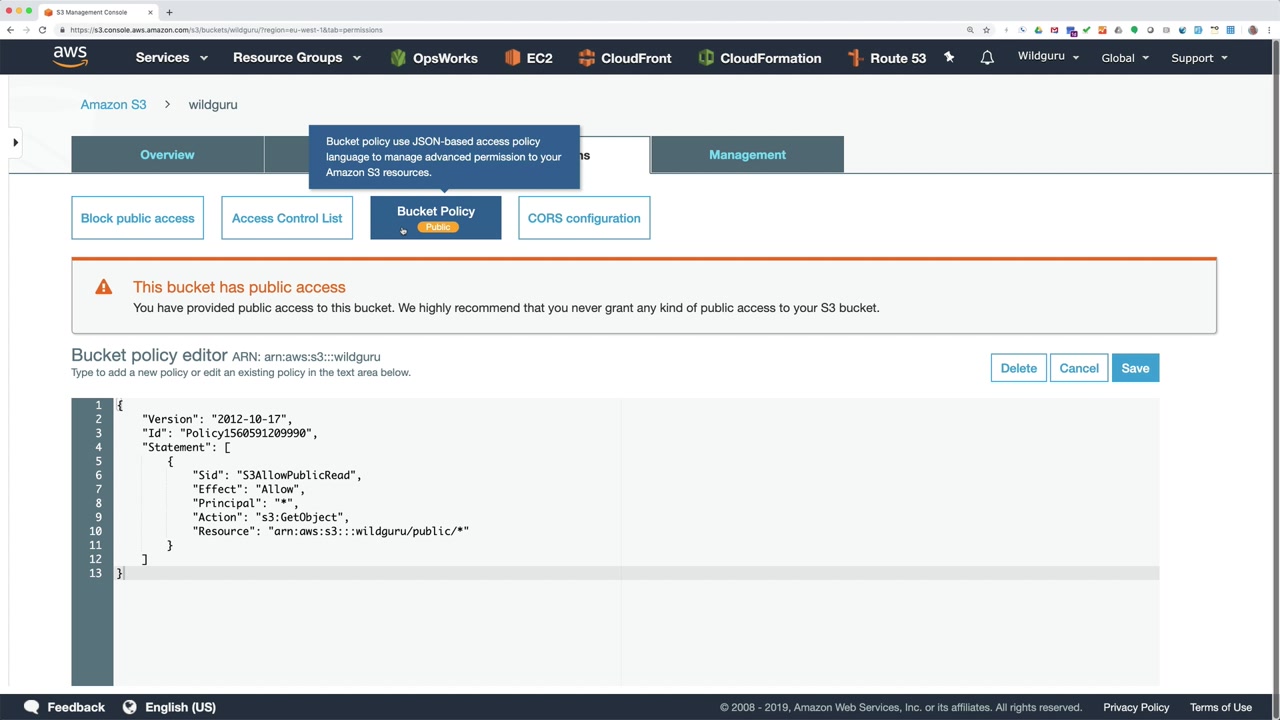The width and height of the screenshot is (1280, 720).
Task: Expand the left side navigation arrow
Action: pyautogui.click(x=15, y=143)
